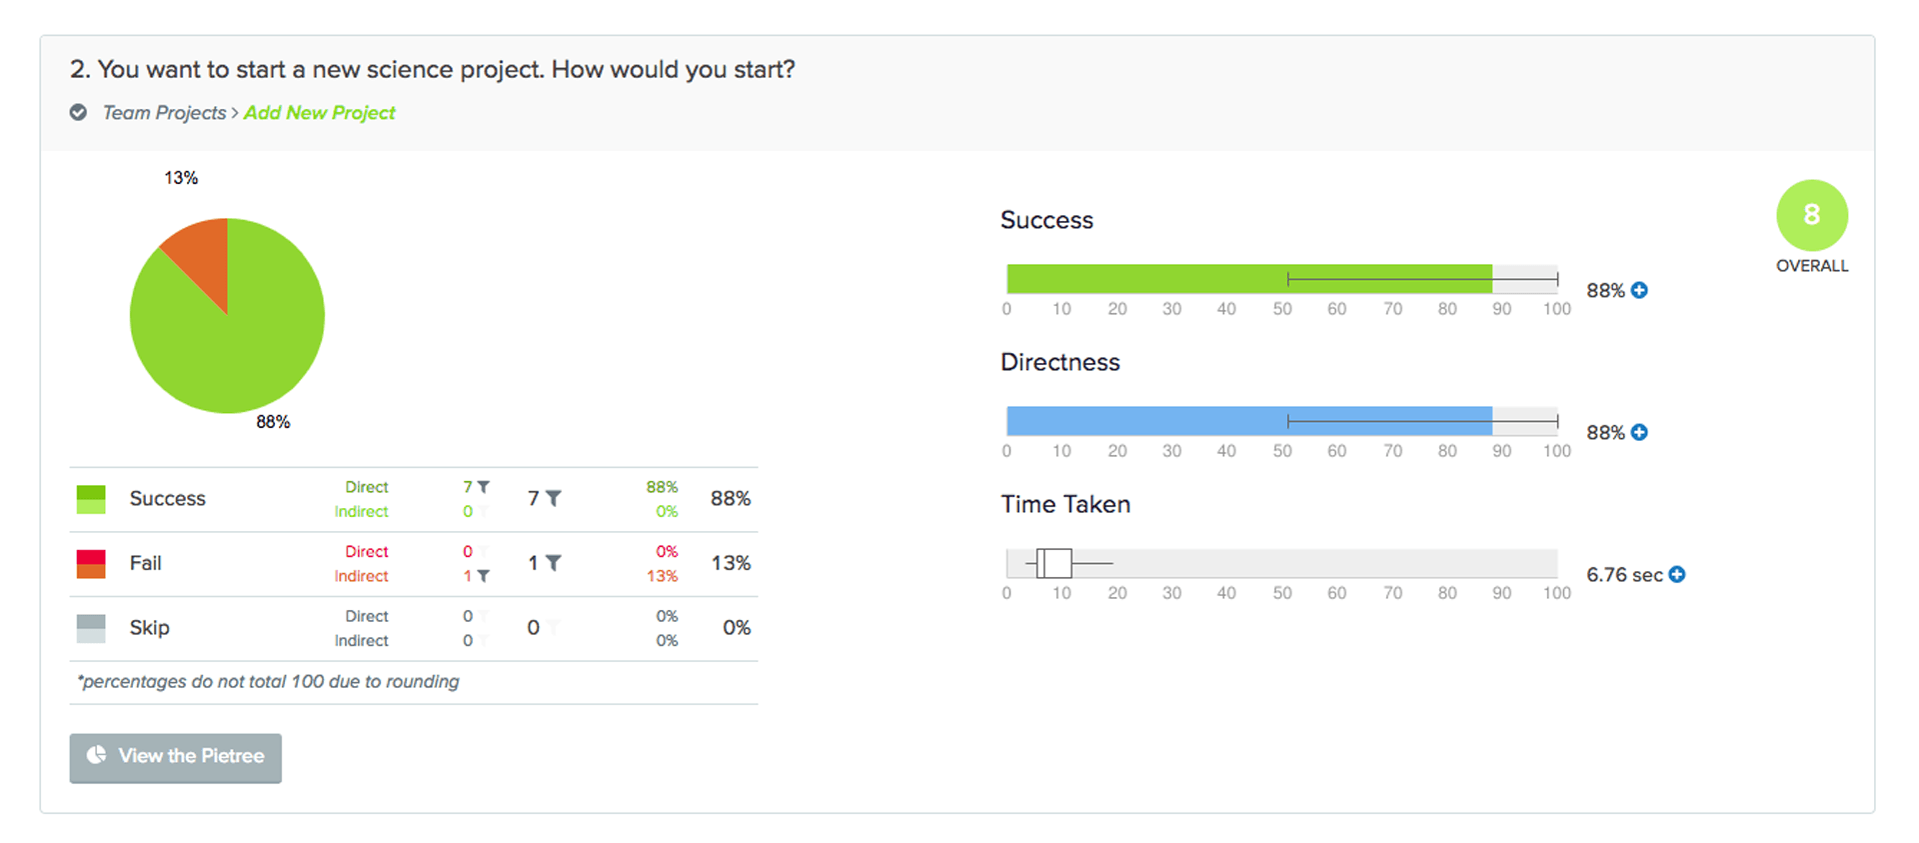Click the green Overall score circle
The height and width of the screenshot is (843, 1919).
[1811, 215]
